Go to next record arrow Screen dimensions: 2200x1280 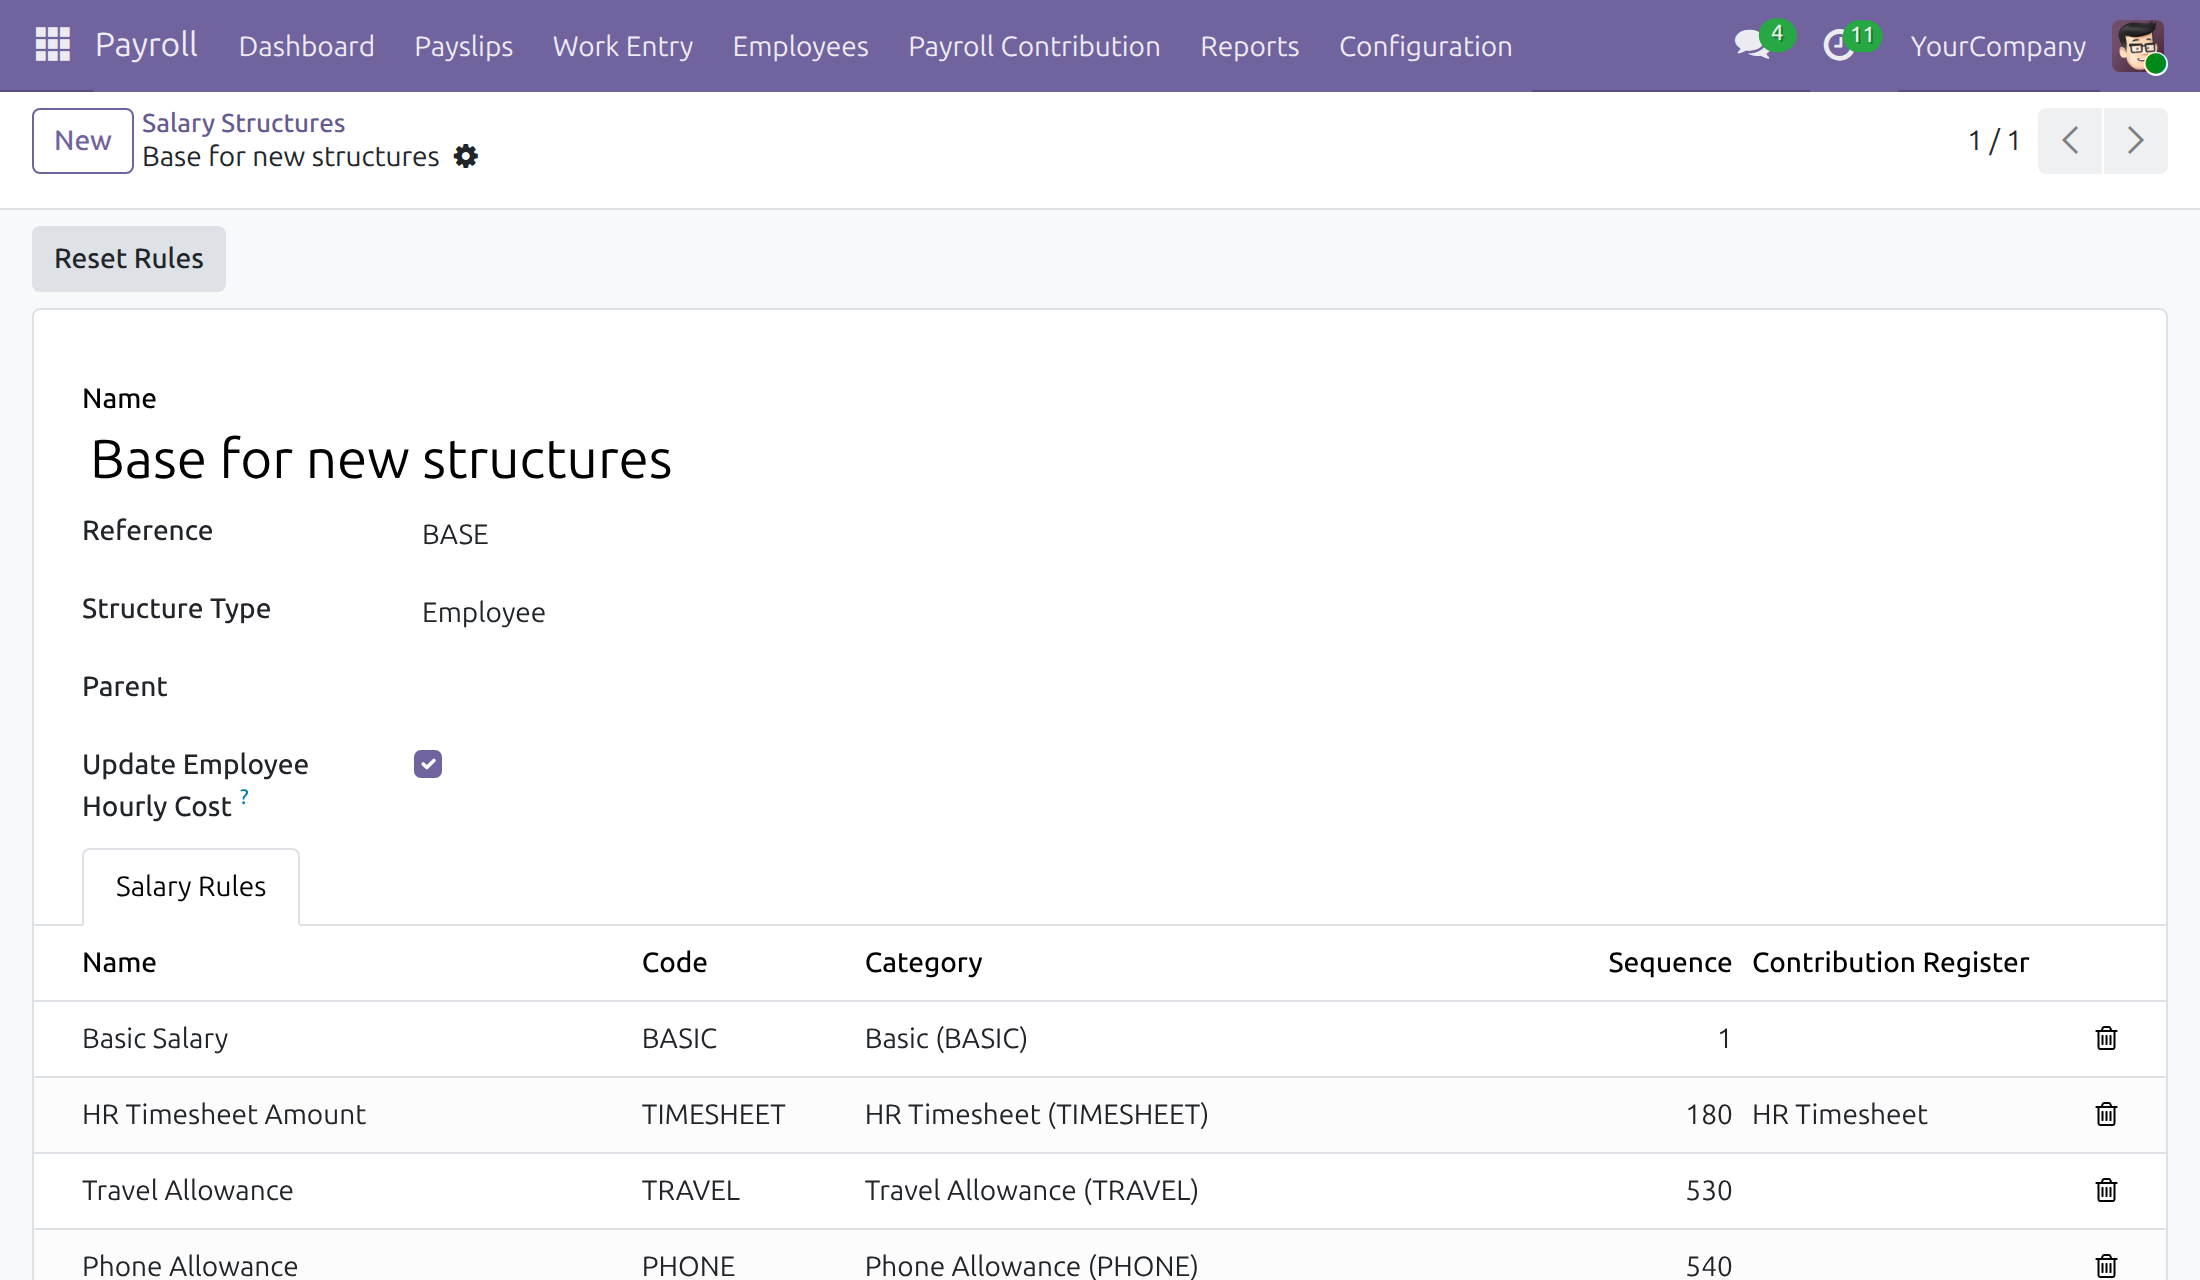coord(2135,140)
